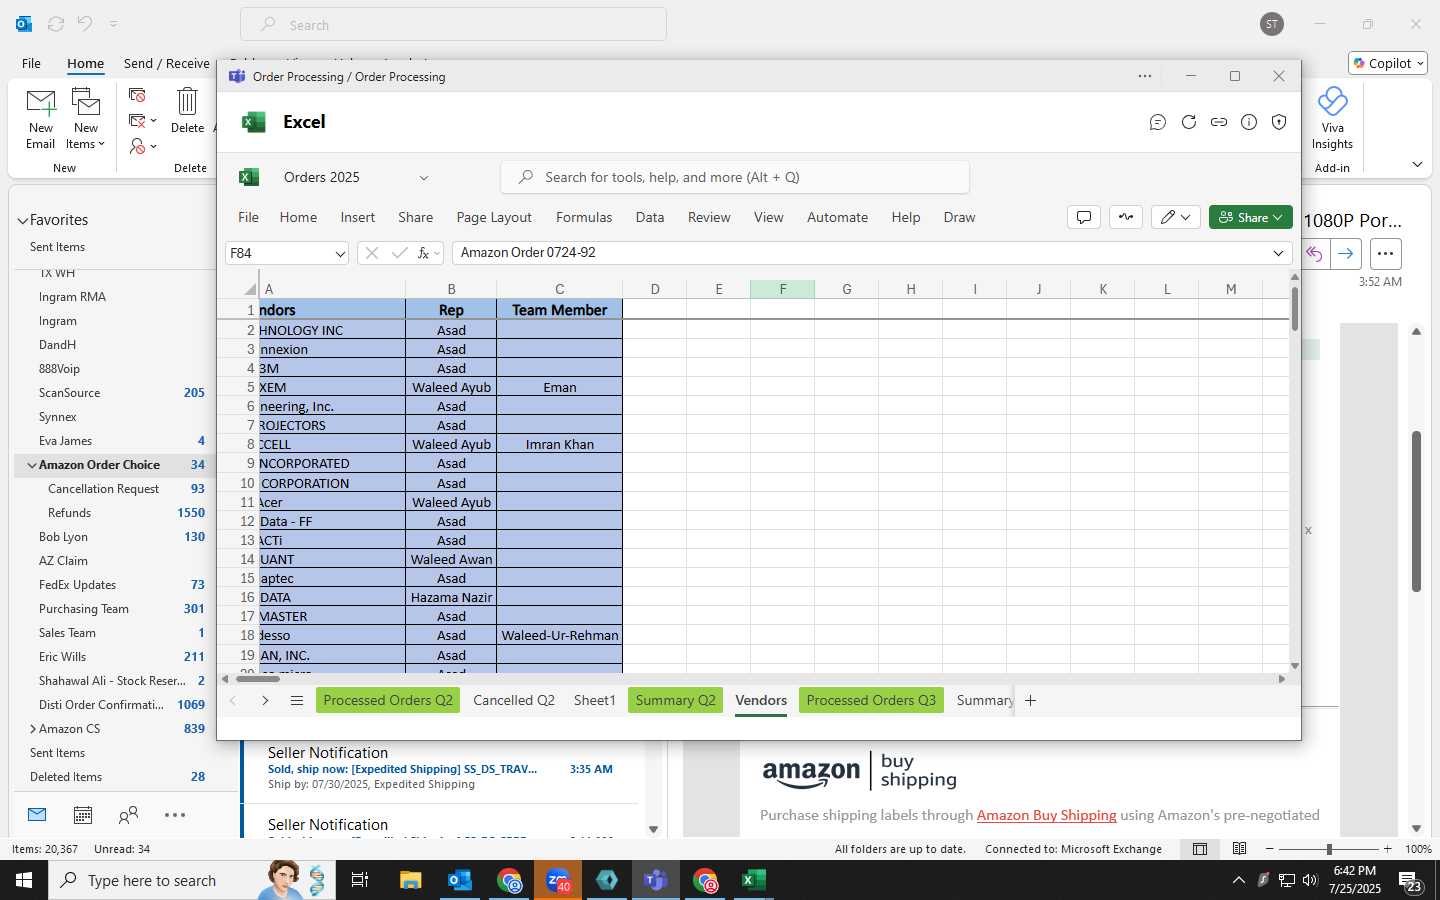
Task: Click Reply All arrow in Outlook reading pane
Action: tap(1314, 254)
